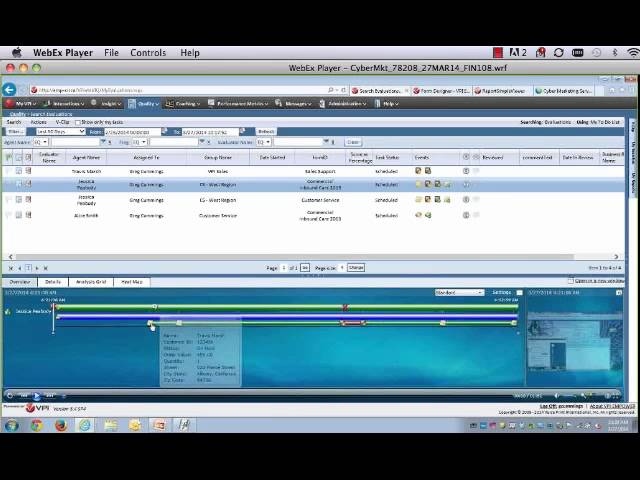Click the From date input field
Screen dimensions: 640x480
point(132,132)
